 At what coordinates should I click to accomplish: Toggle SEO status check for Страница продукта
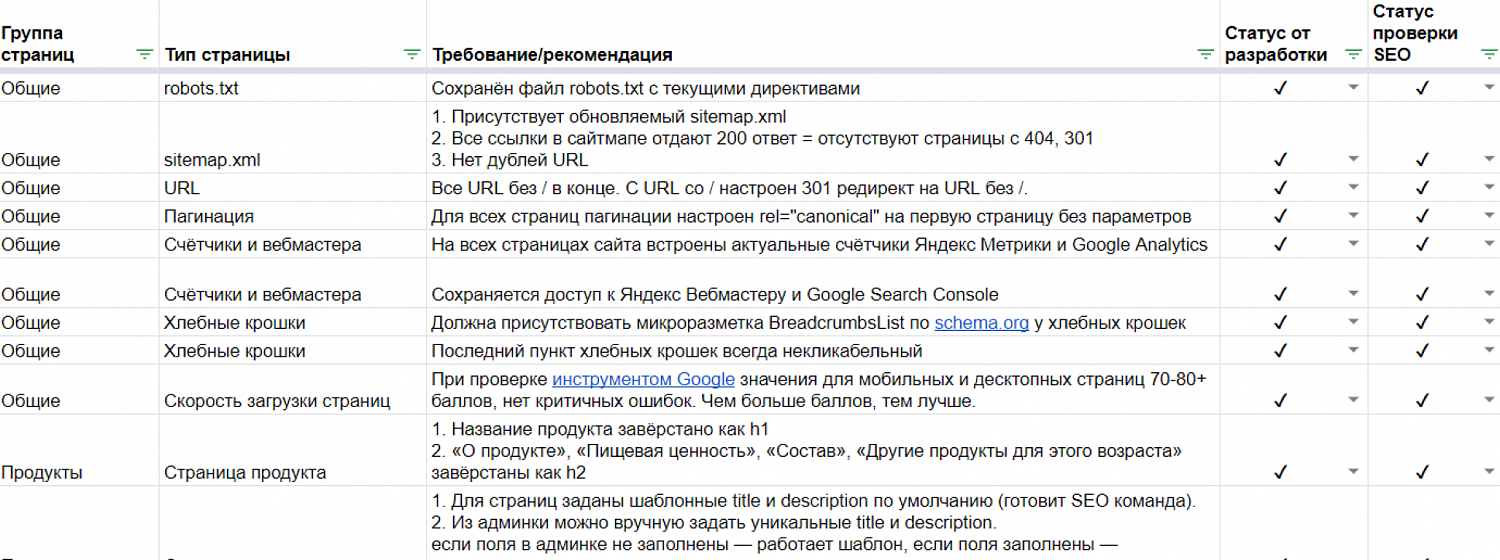(x=1423, y=472)
